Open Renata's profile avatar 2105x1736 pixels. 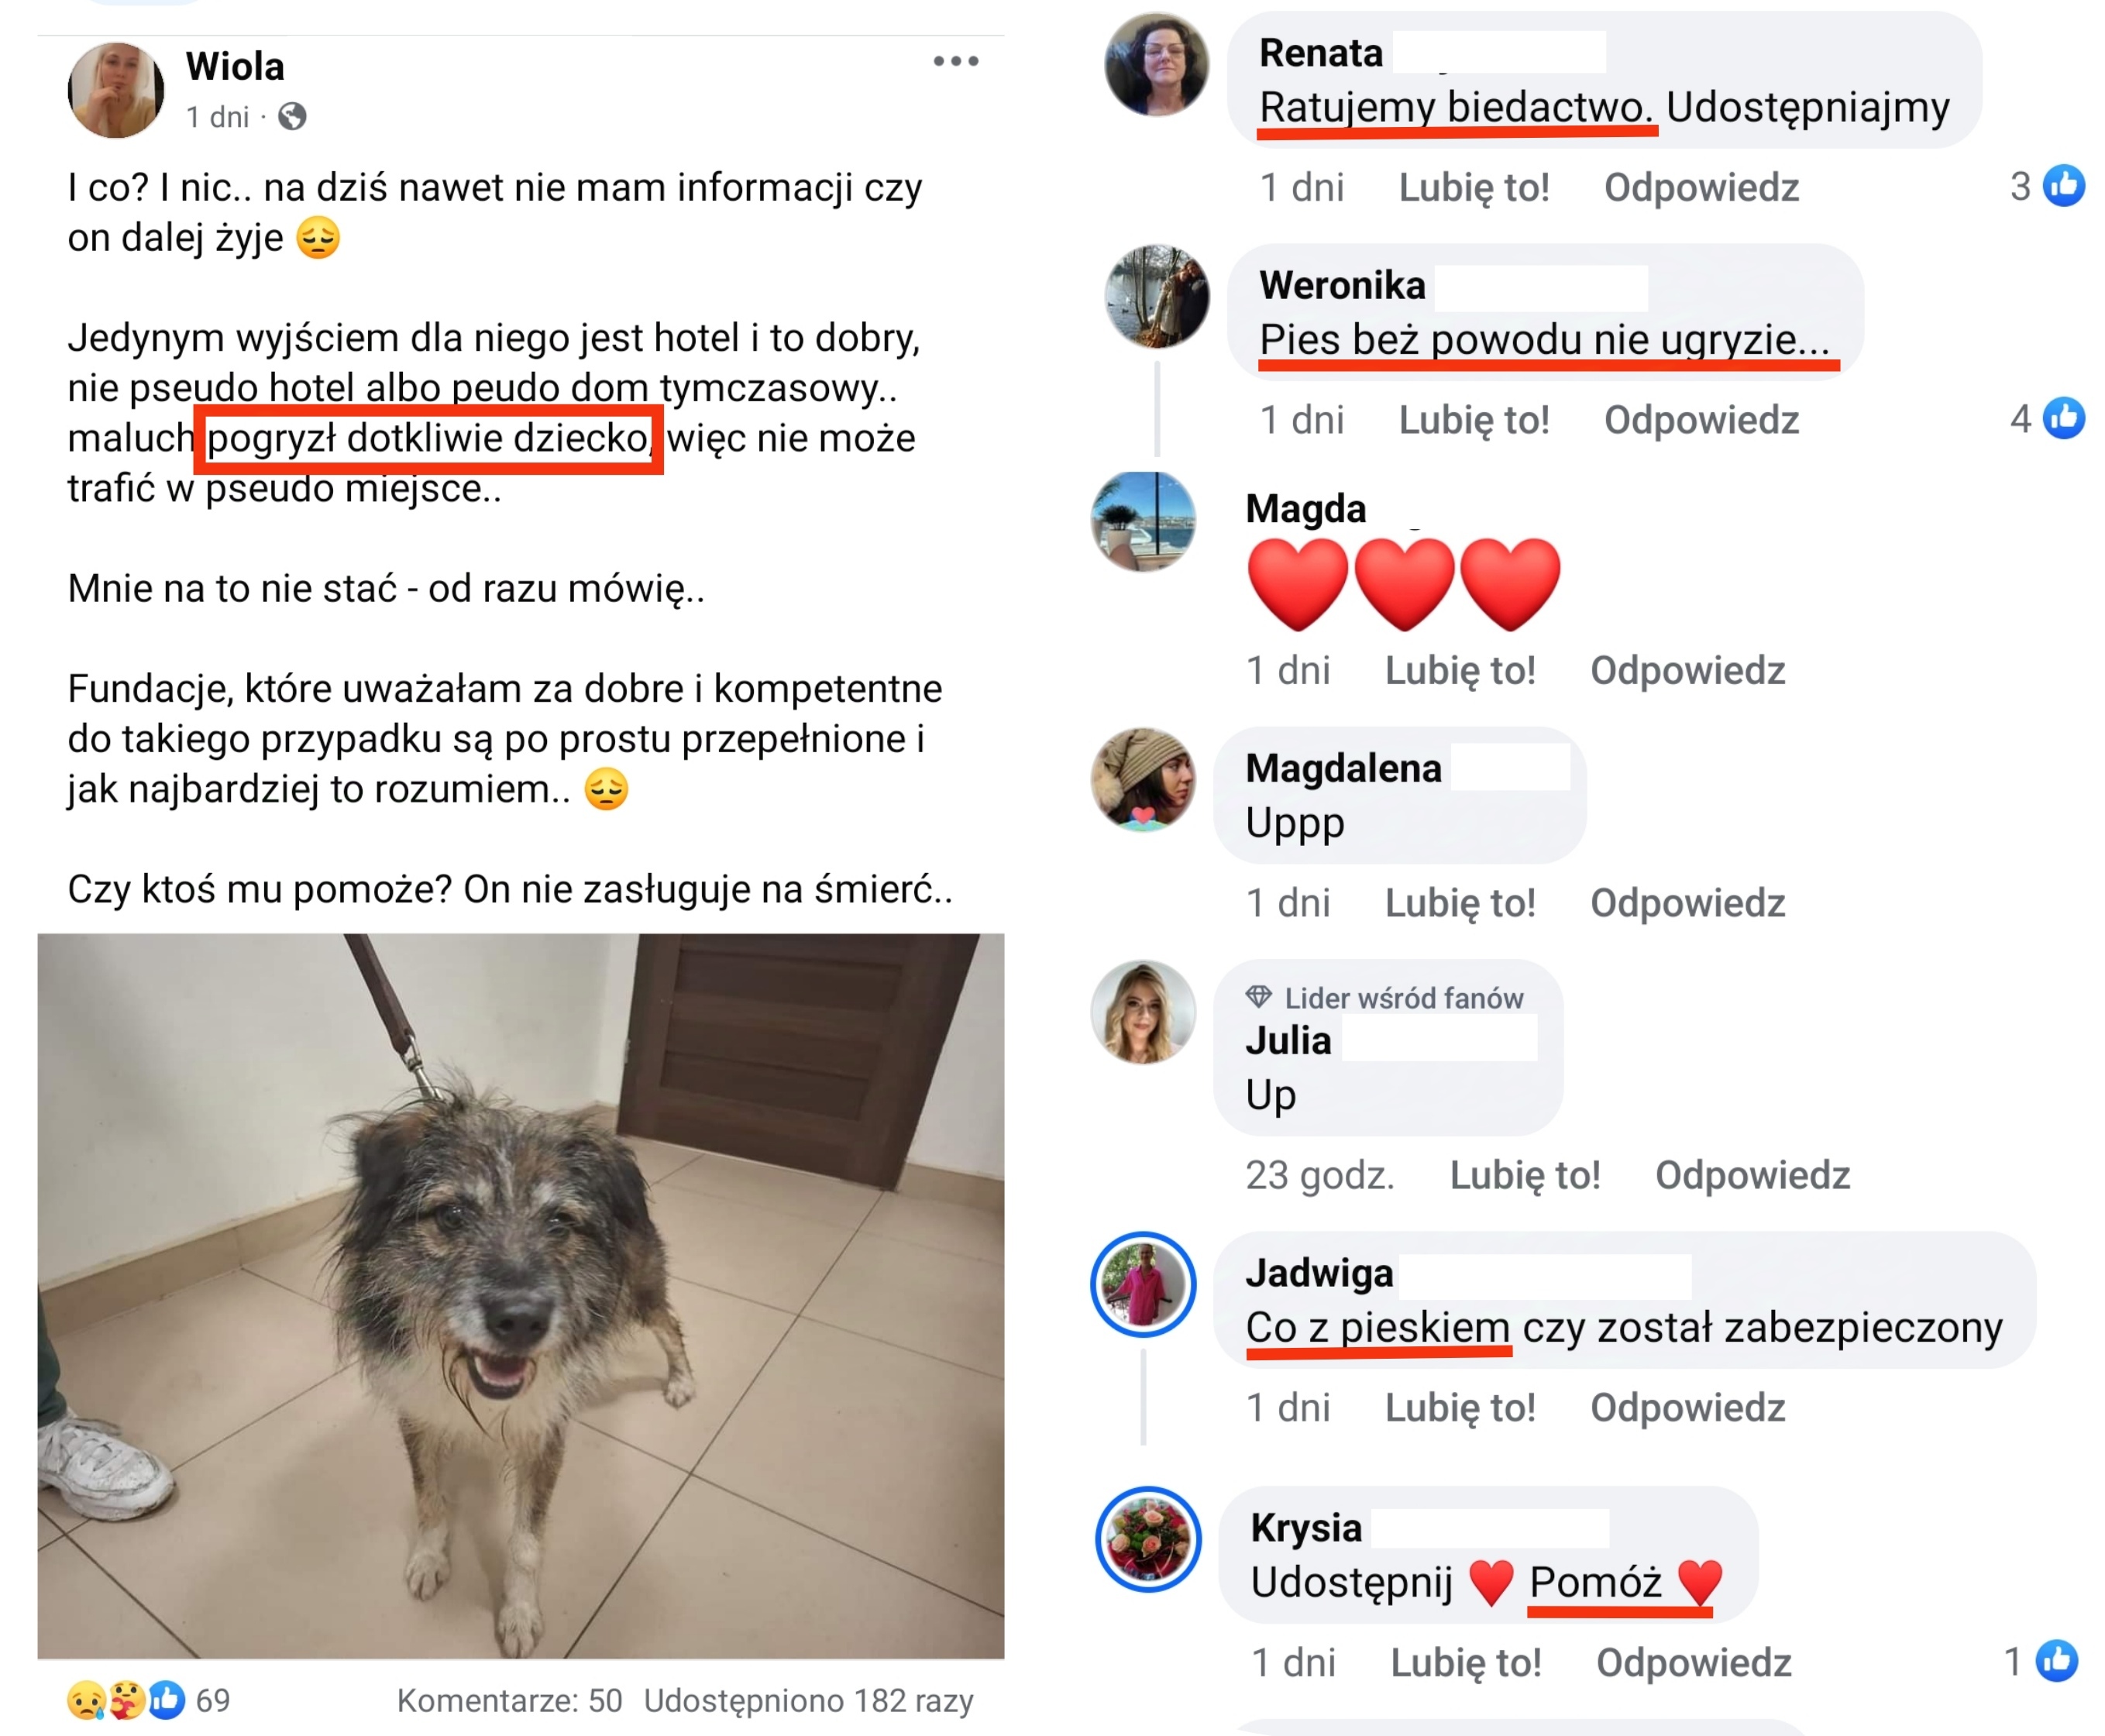point(1156,64)
